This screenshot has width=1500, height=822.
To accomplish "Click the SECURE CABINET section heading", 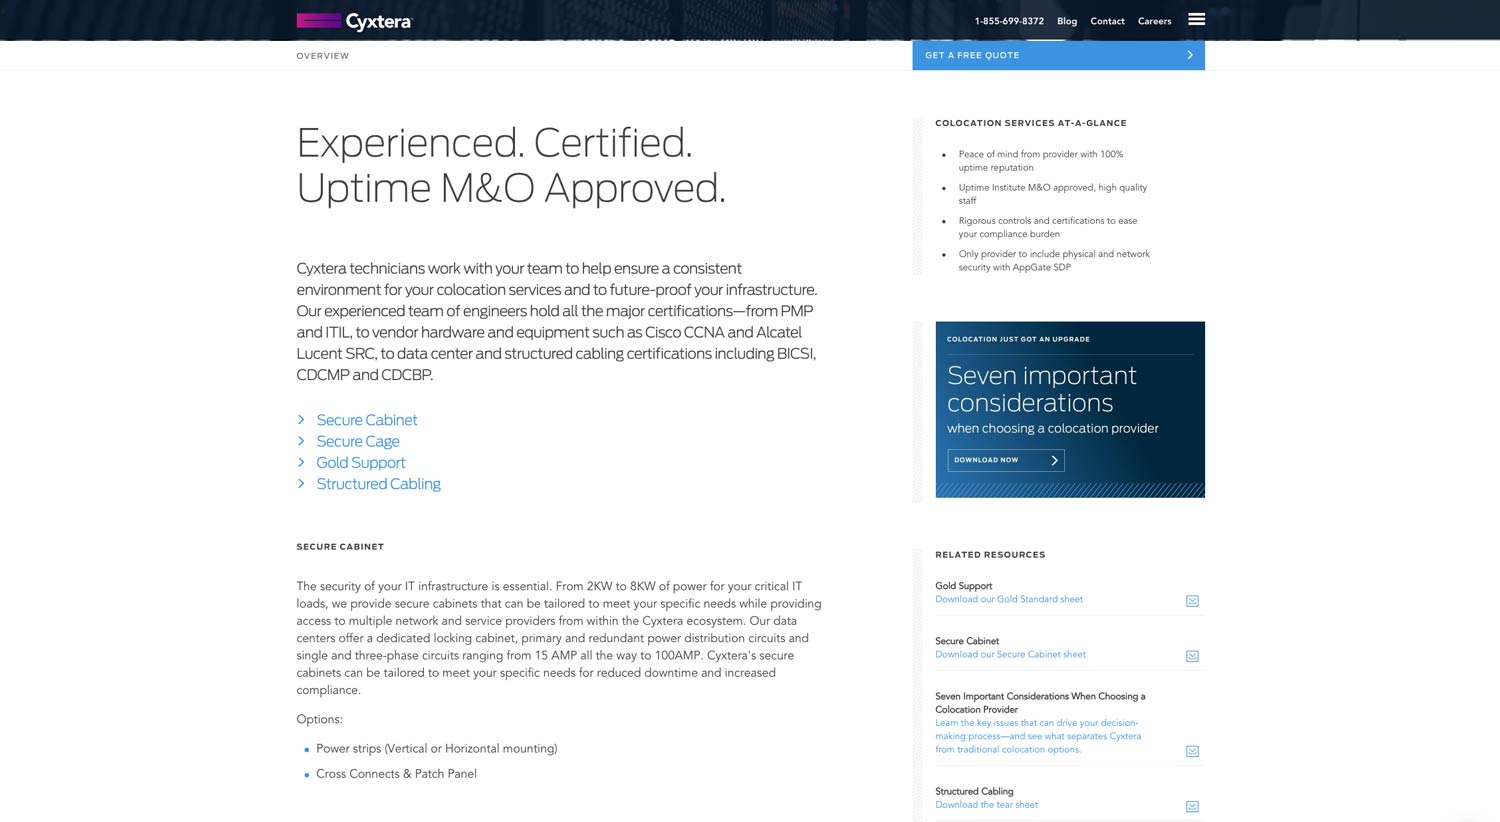I will pos(340,547).
